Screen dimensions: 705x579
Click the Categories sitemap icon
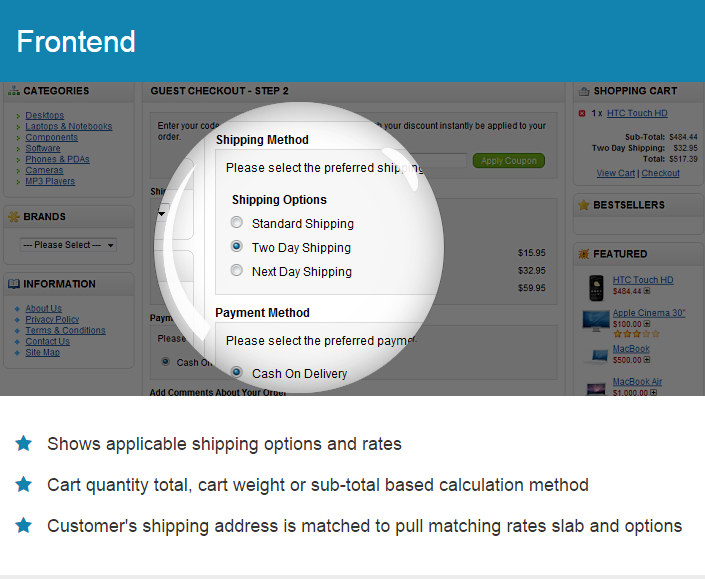[14, 91]
